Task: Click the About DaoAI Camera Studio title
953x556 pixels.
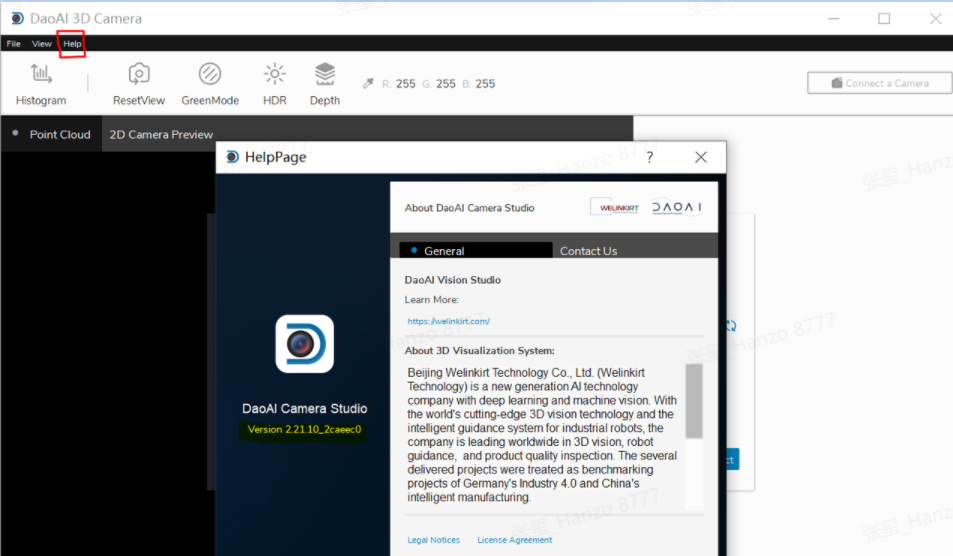Action: (469, 208)
